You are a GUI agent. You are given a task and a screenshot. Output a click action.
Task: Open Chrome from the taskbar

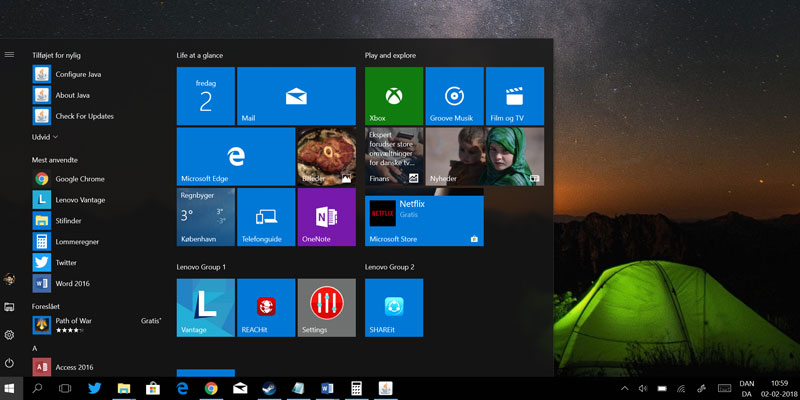pyautogui.click(x=211, y=389)
